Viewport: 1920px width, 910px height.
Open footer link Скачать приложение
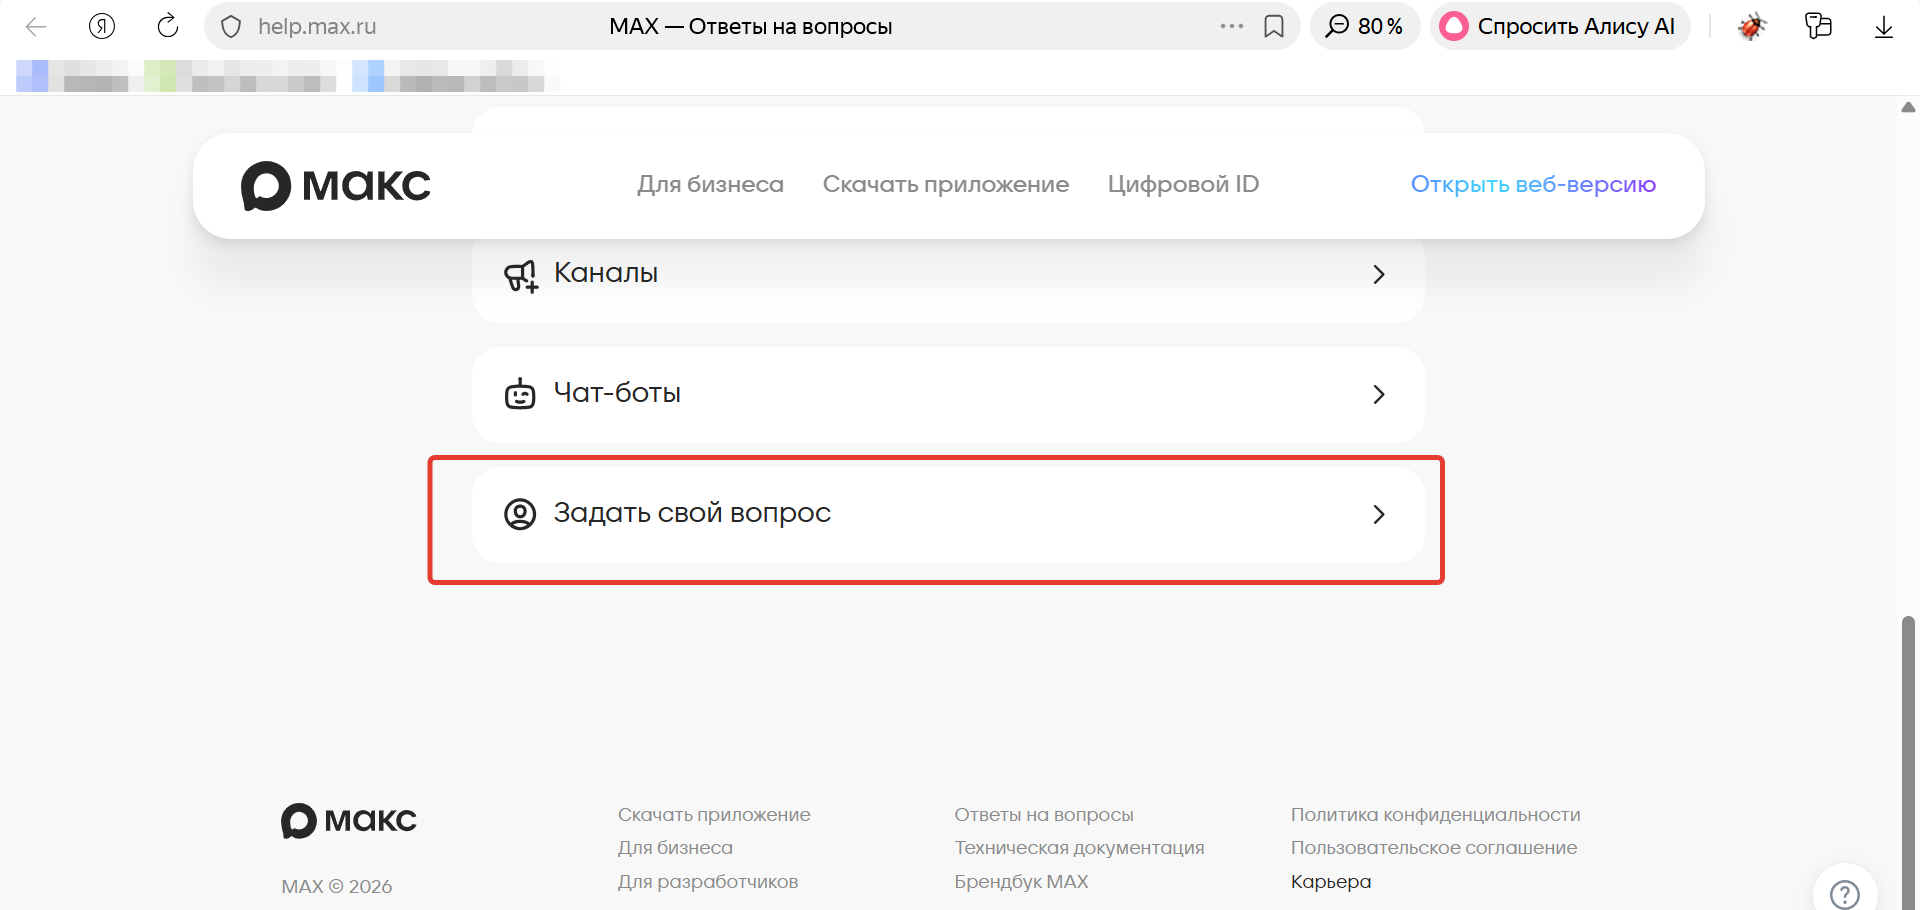(714, 815)
